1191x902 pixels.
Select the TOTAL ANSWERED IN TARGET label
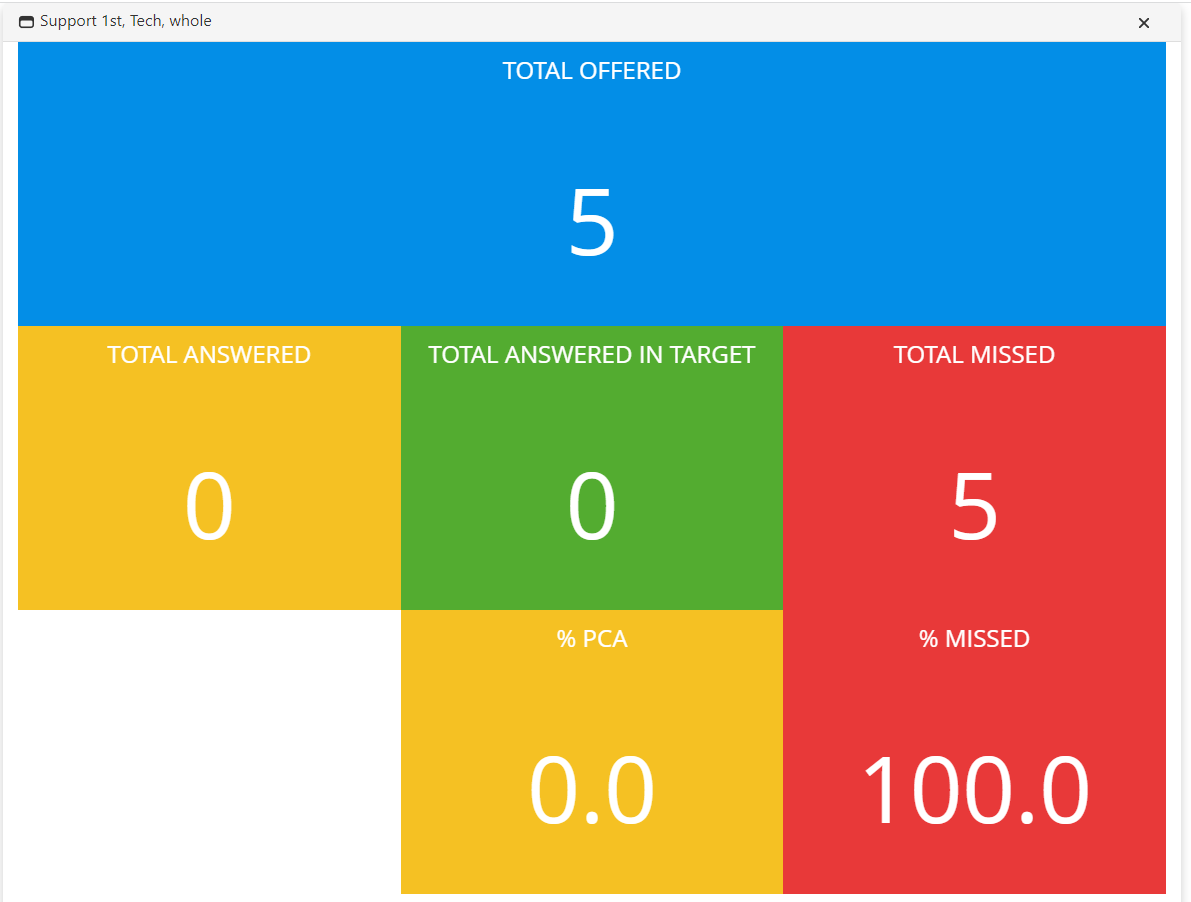(x=591, y=355)
